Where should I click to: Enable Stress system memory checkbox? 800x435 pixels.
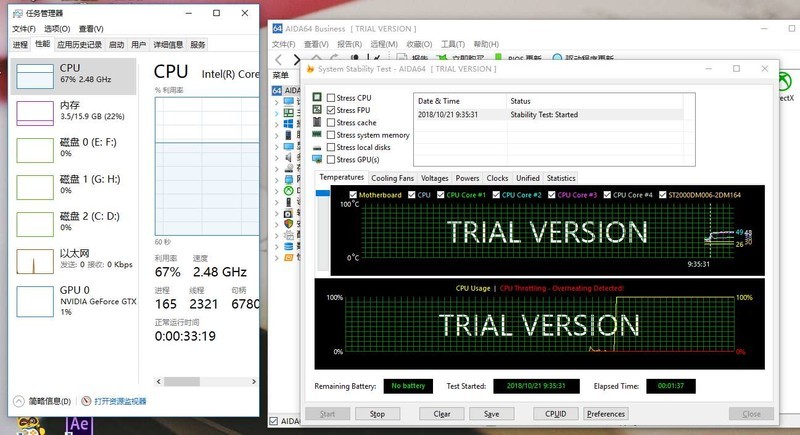(x=331, y=135)
